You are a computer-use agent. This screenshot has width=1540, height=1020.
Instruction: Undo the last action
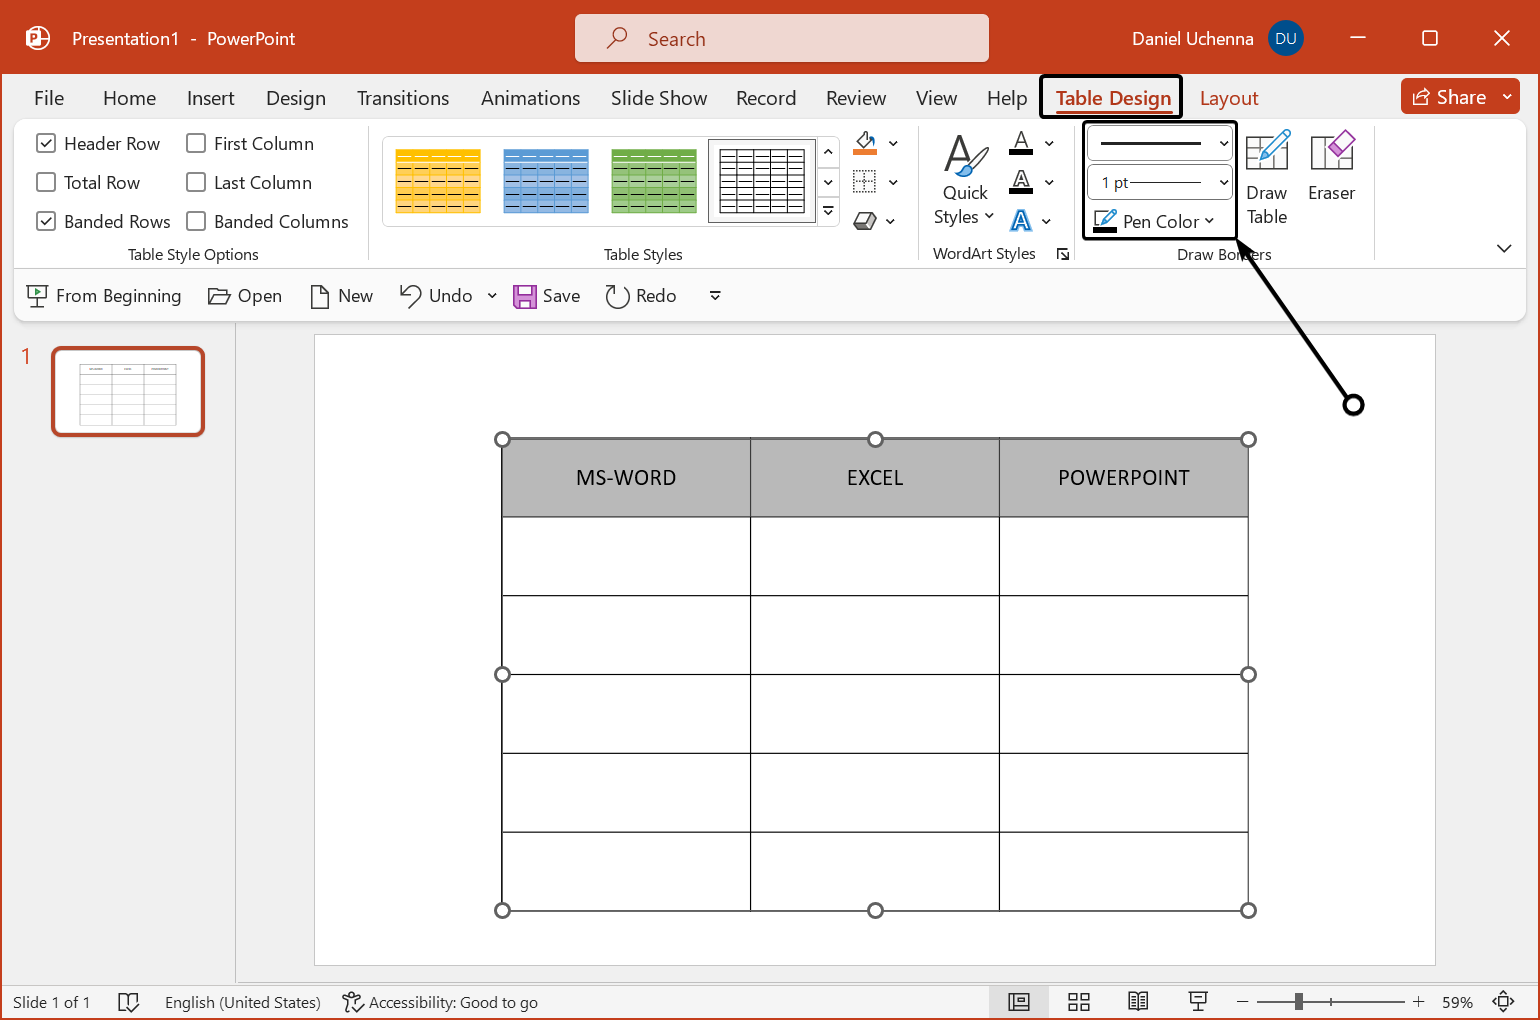click(435, 295)
